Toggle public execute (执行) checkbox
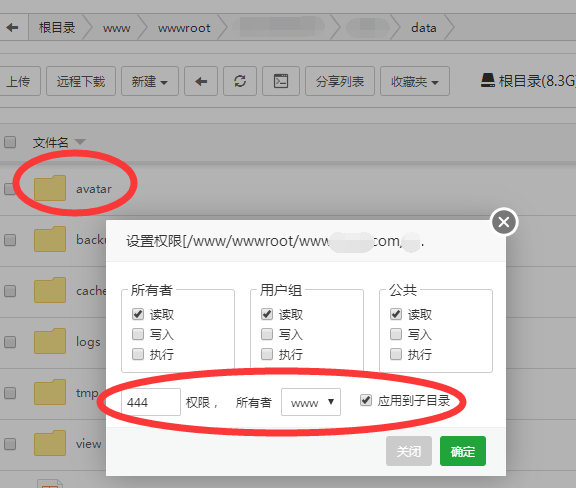This screenshot has width=576, height=488. point(396,354)
